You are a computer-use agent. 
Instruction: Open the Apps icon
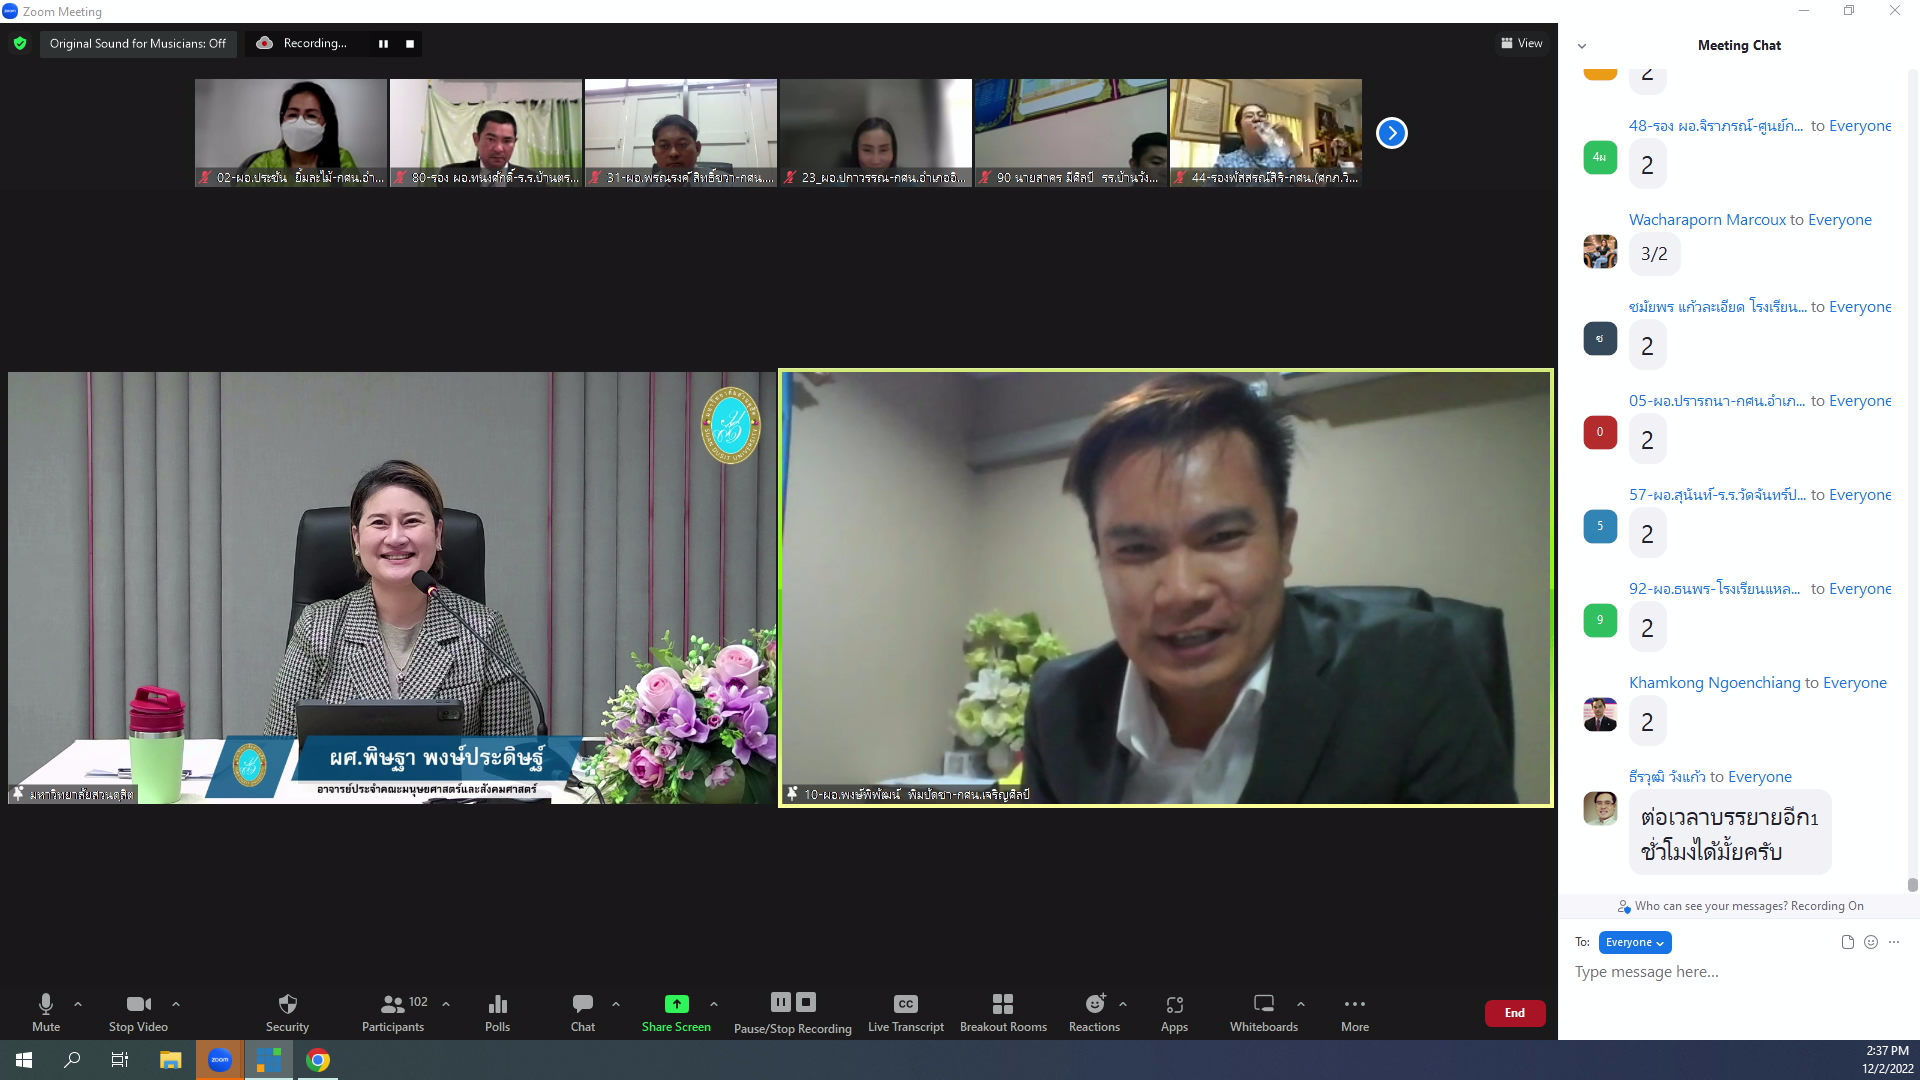coord(1174,1004)
